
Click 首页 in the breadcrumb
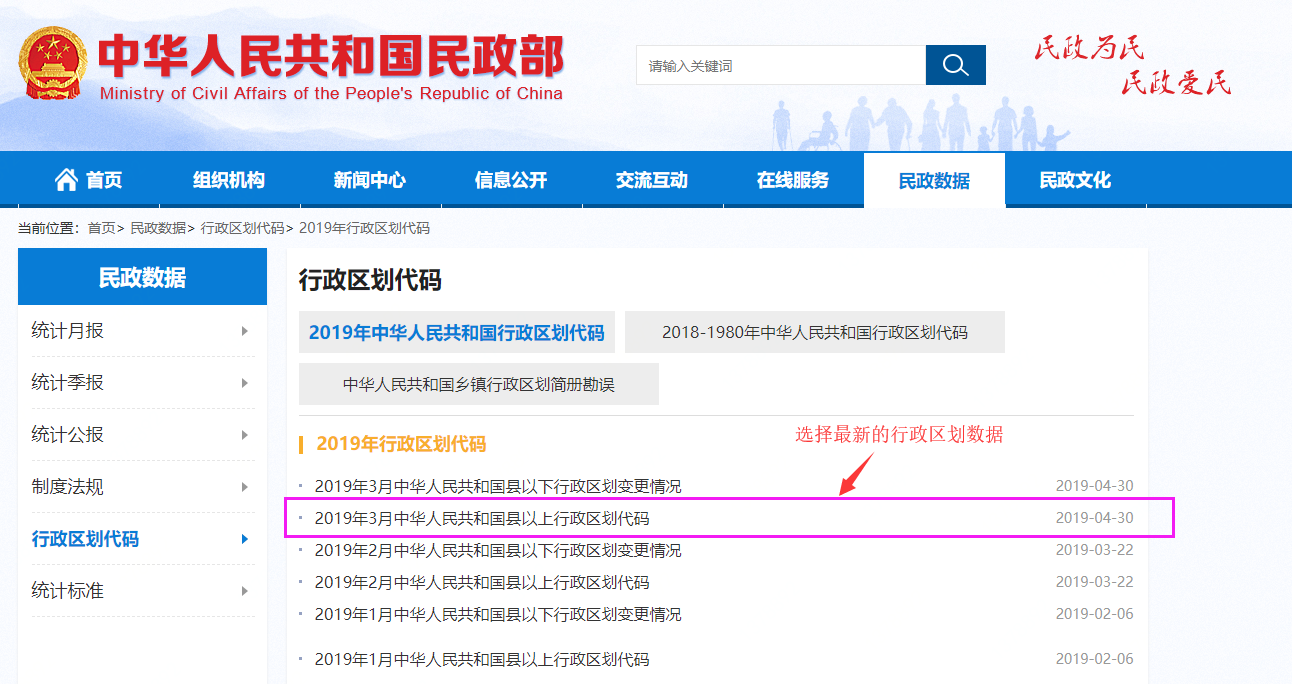pos(102,228)
